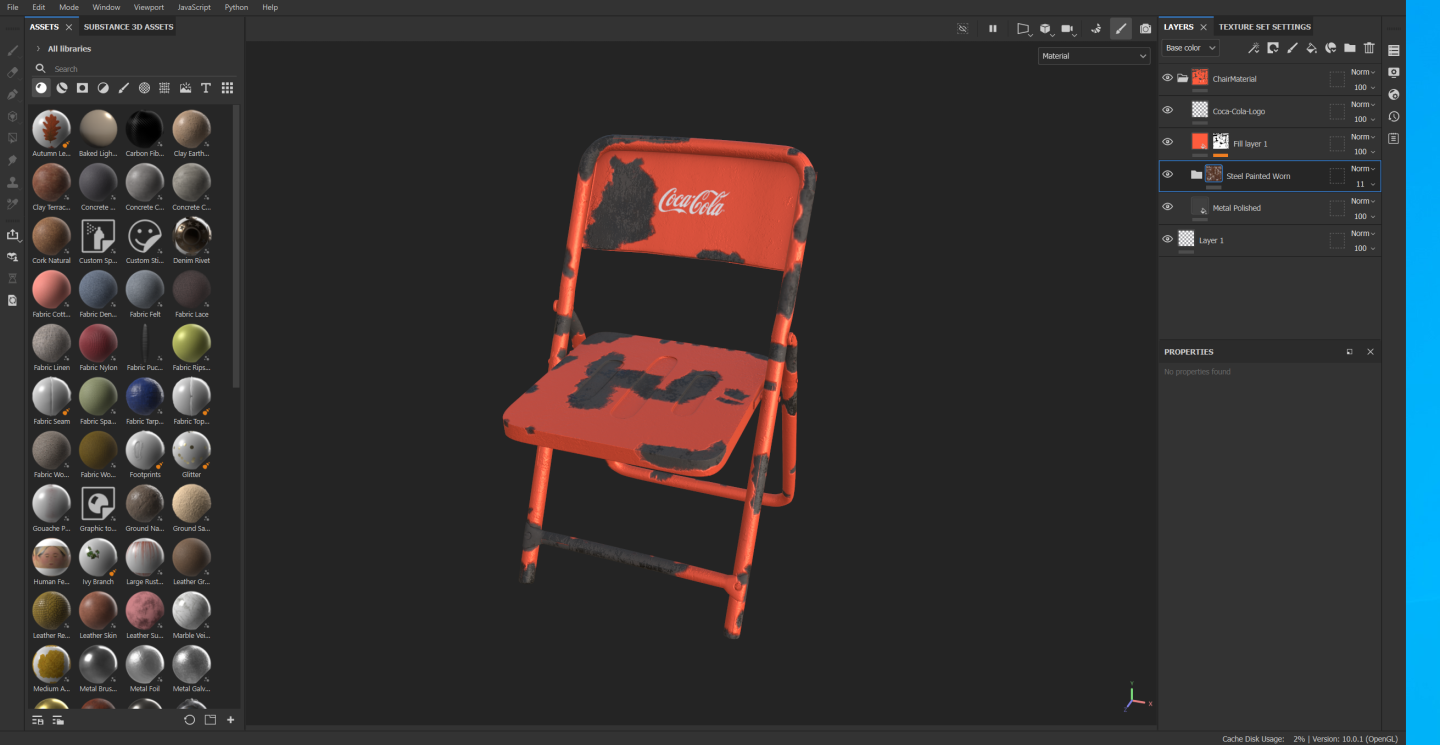Select the Polygon Fill cube tool

[13, 116]
